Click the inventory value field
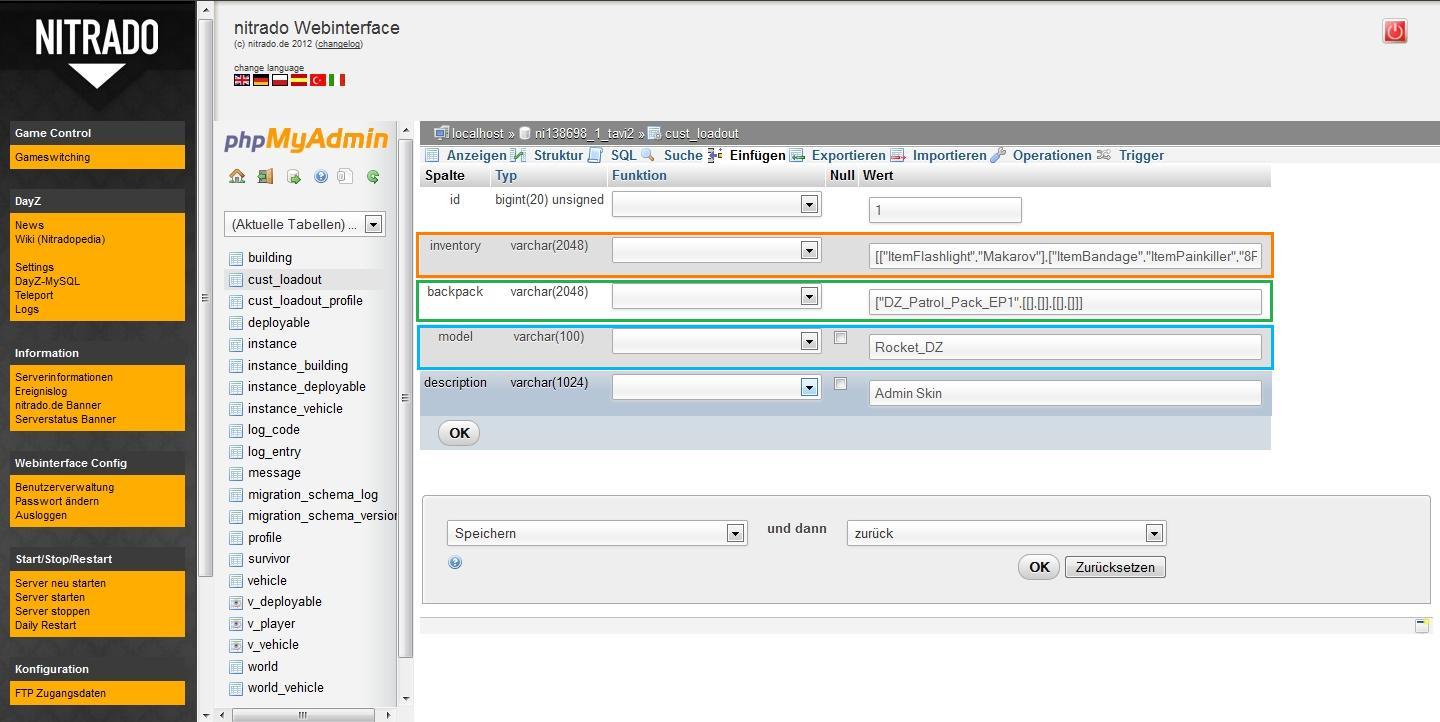 point(1065,256)
